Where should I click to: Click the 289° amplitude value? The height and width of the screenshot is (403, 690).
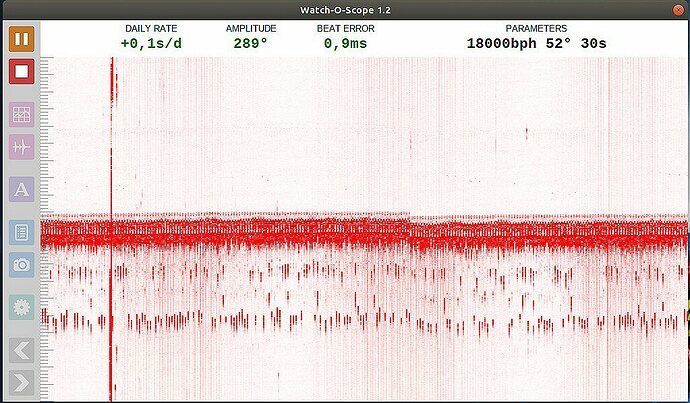[250, 44]
